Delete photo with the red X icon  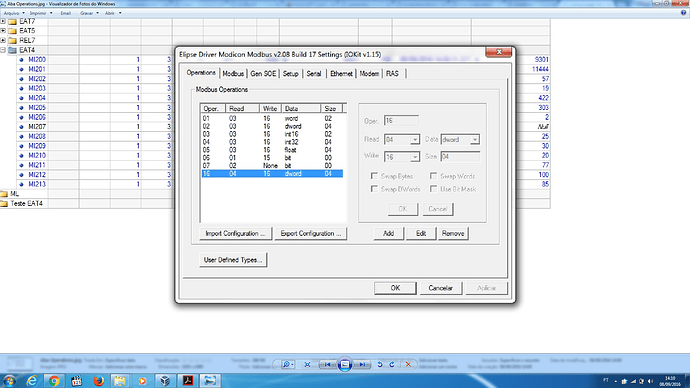coord(408,364)
